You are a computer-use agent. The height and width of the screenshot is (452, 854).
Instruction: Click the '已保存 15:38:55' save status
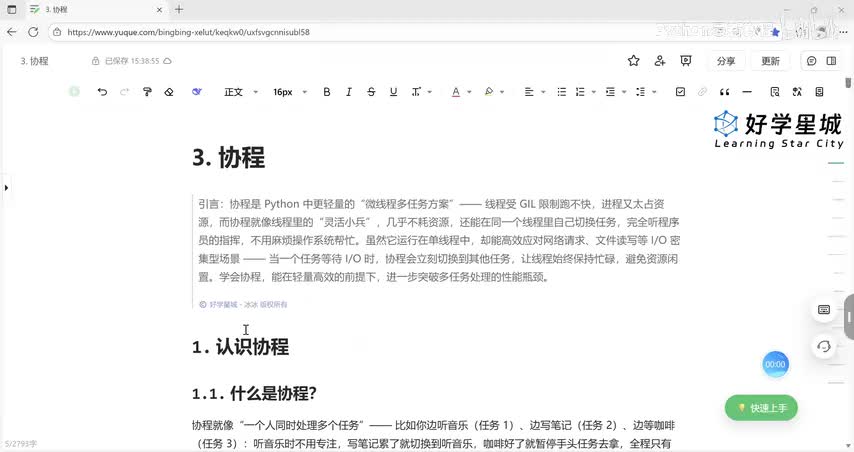point(132,61)
